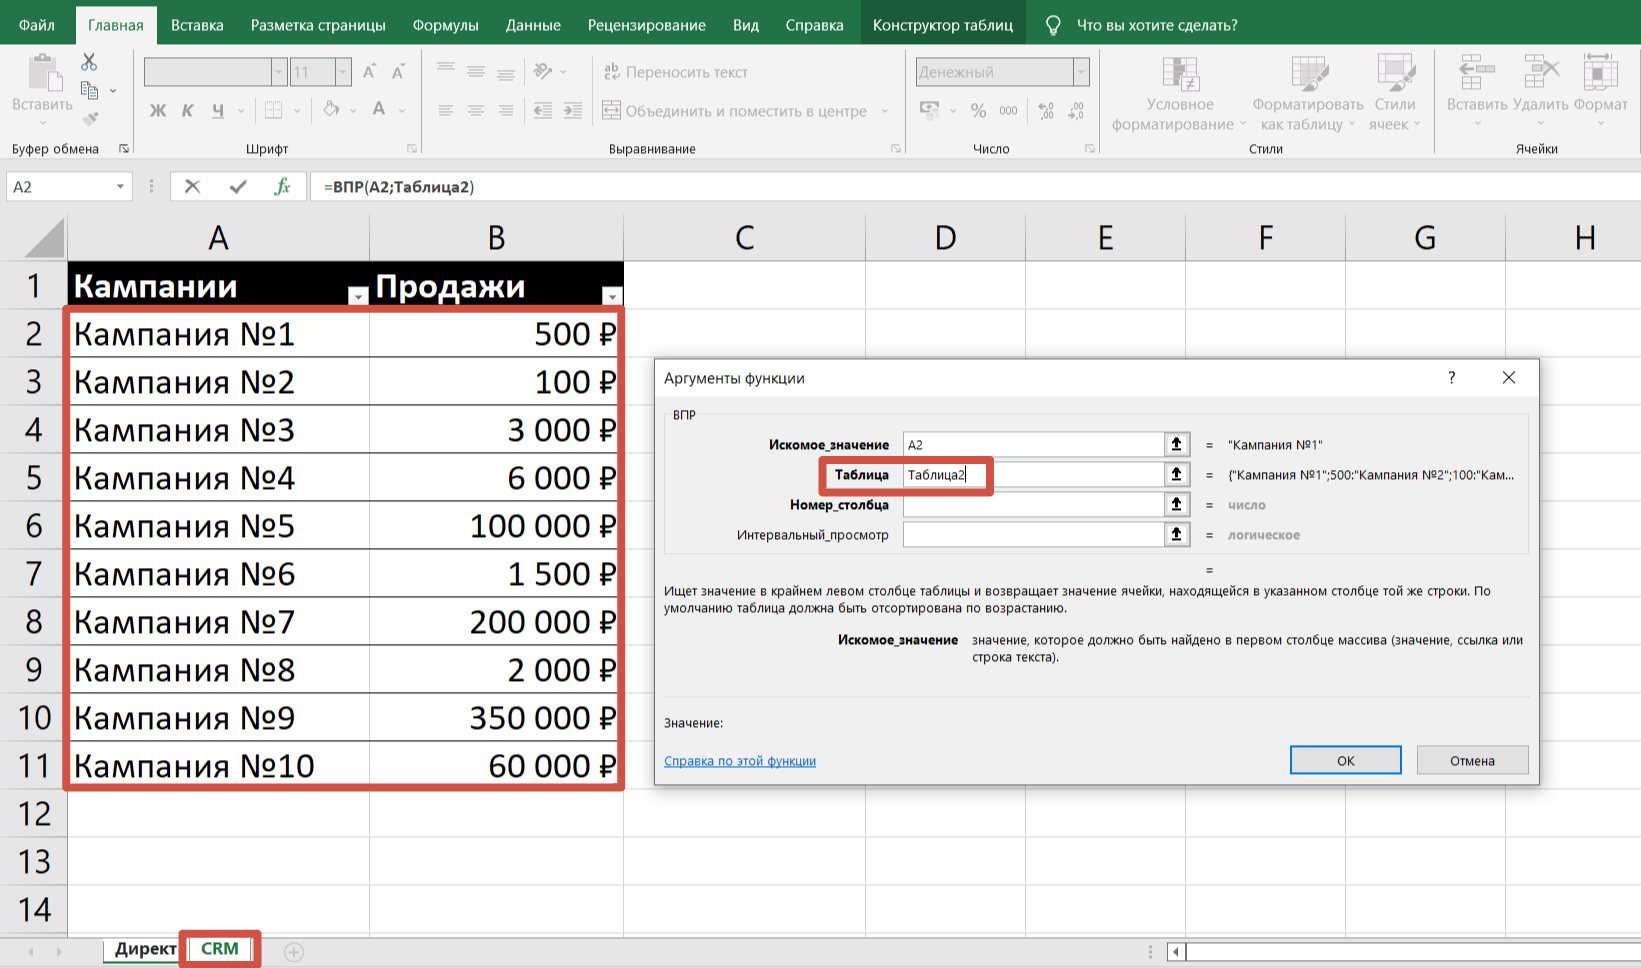Click the decrease decimal icon
The height and width of the screenshot is (968, 1641).
point(1076,111)
